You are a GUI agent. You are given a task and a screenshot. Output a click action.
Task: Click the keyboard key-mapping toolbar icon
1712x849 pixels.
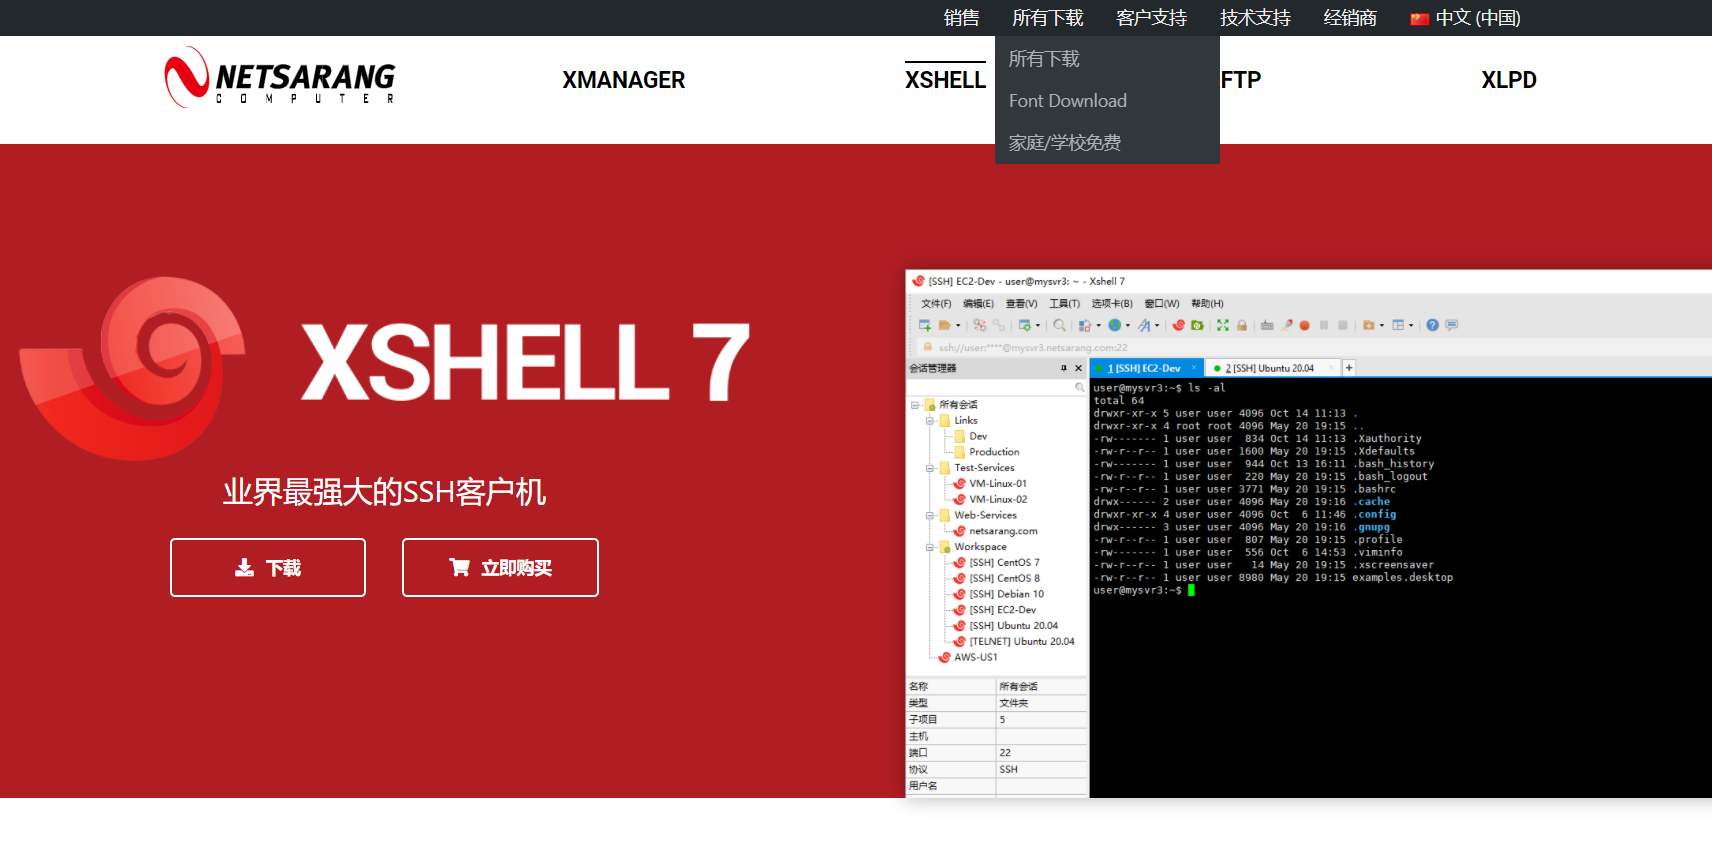coord(1267,325)
